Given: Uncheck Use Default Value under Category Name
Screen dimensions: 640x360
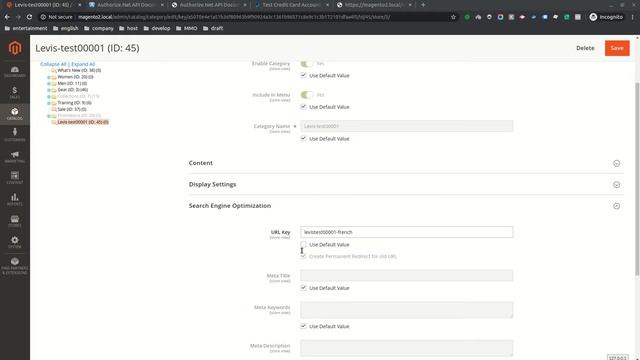Looking at the screenshot, I should (303, 138).
